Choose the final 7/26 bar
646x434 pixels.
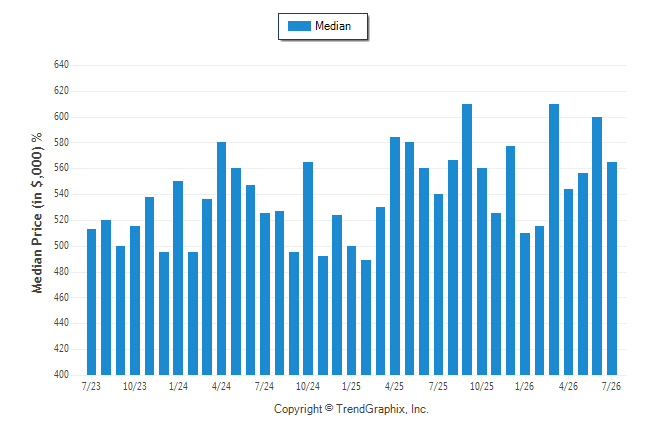coord(612,268)
